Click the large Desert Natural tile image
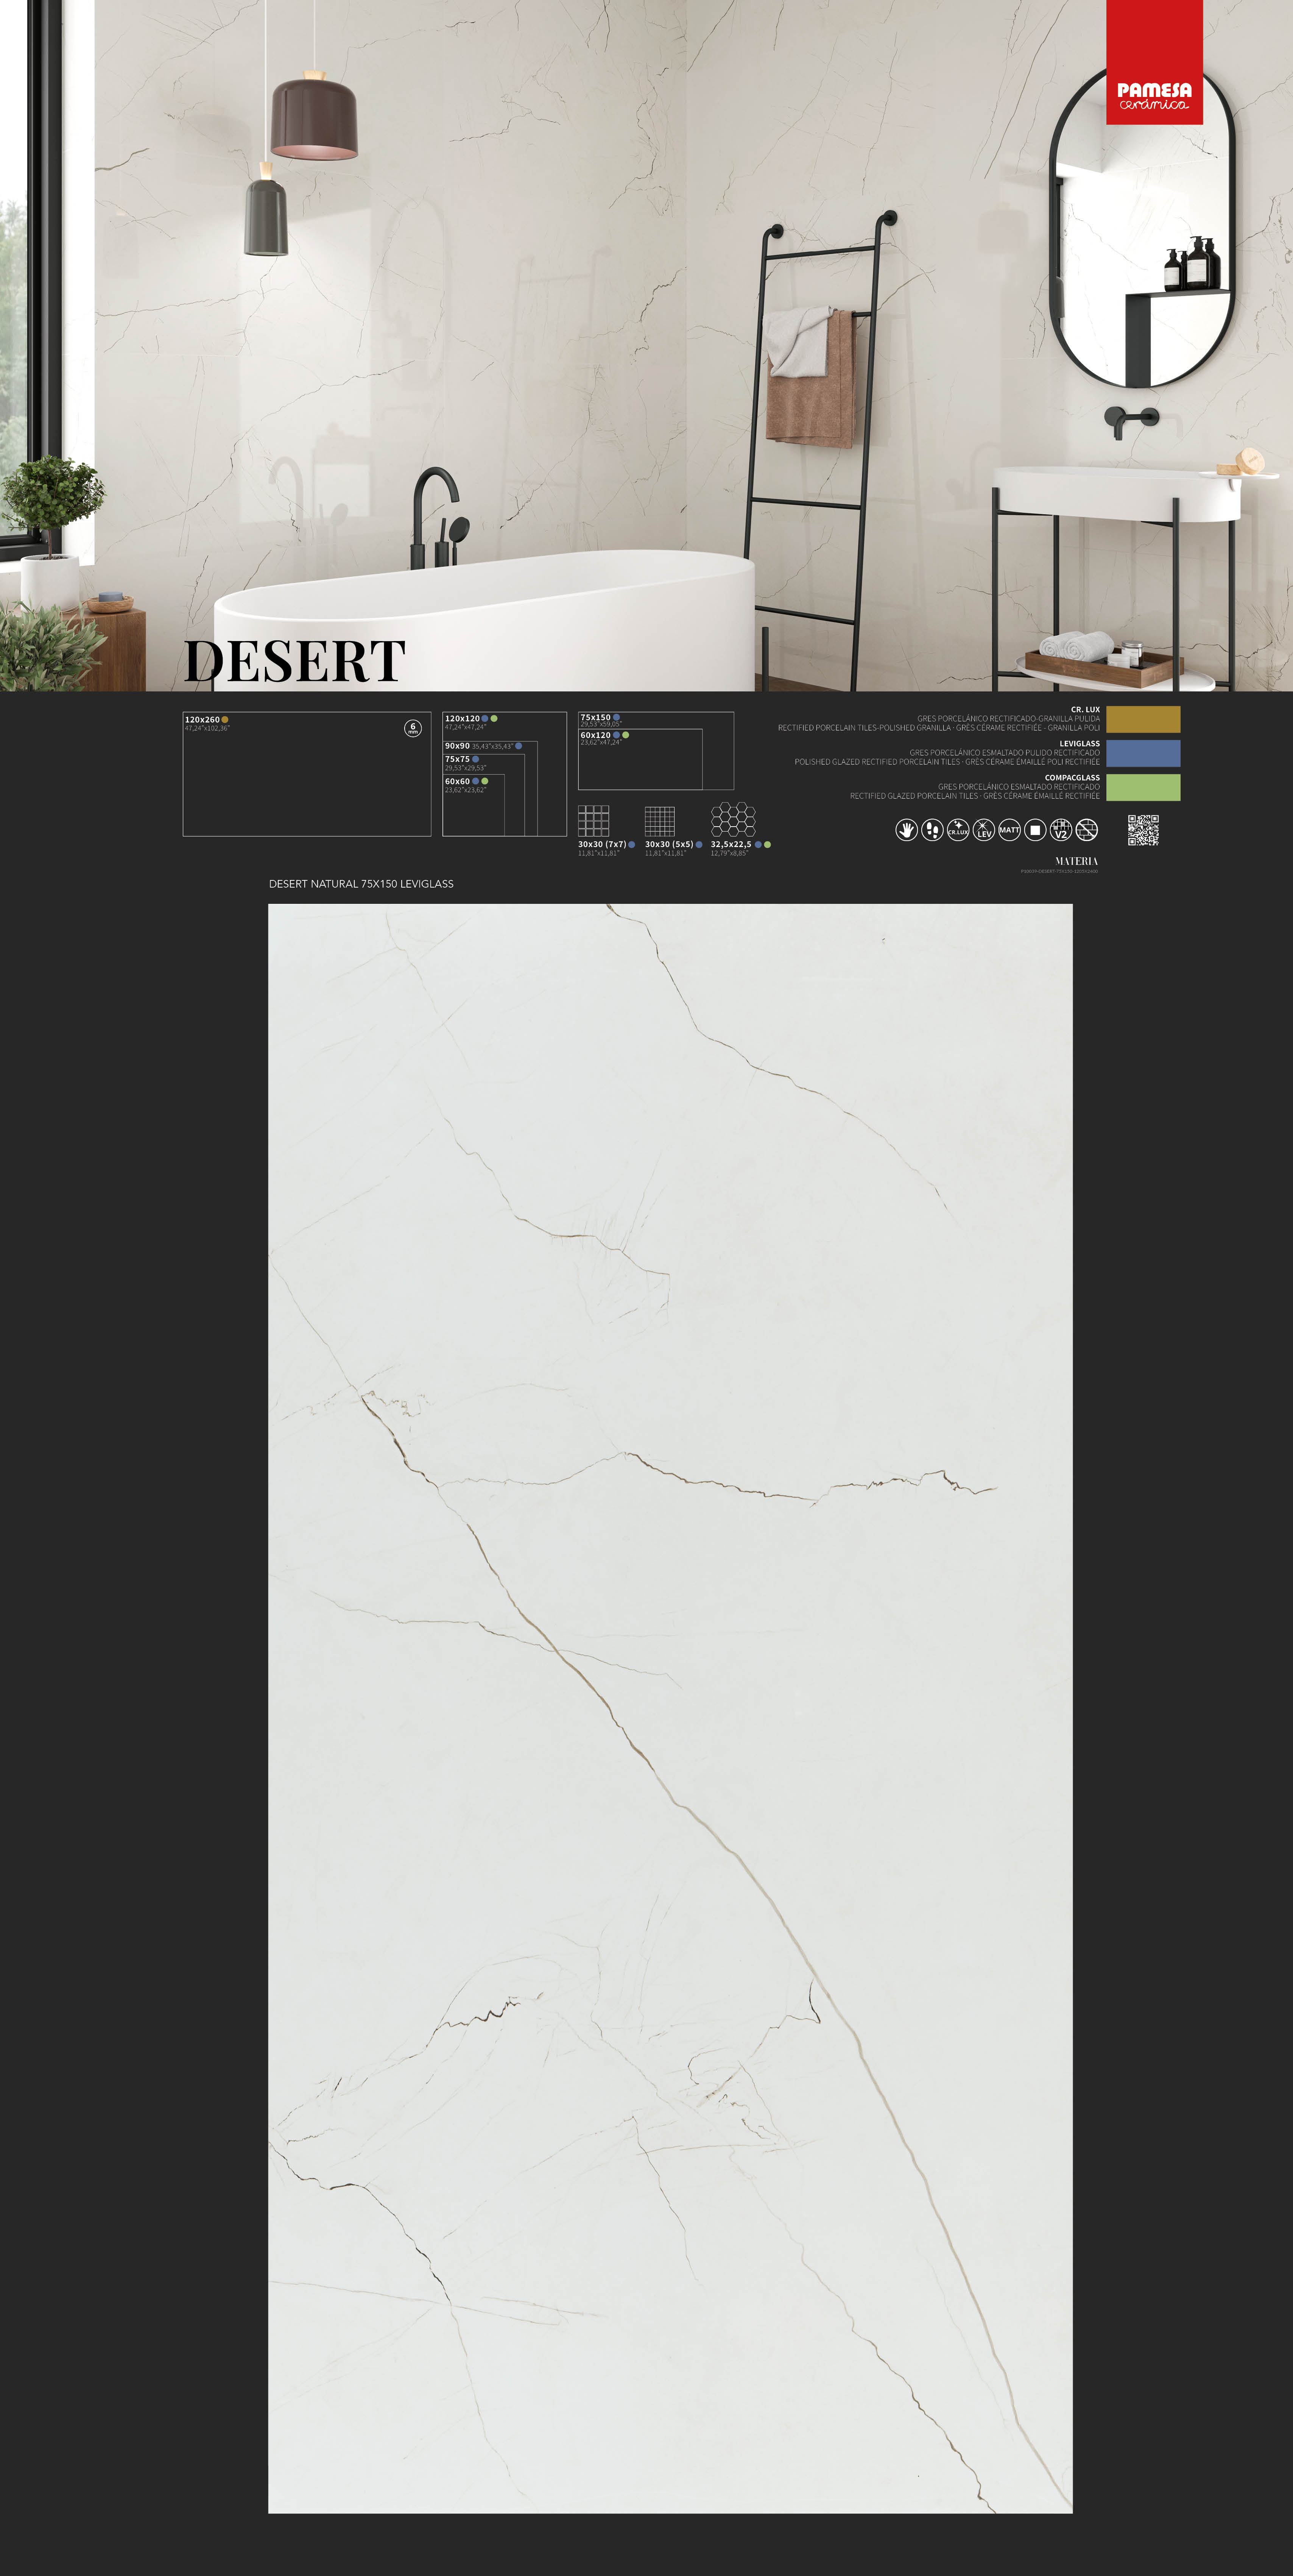Screen dimensions: 1293x2576 pyautogui.click(x=670, y=1708)
